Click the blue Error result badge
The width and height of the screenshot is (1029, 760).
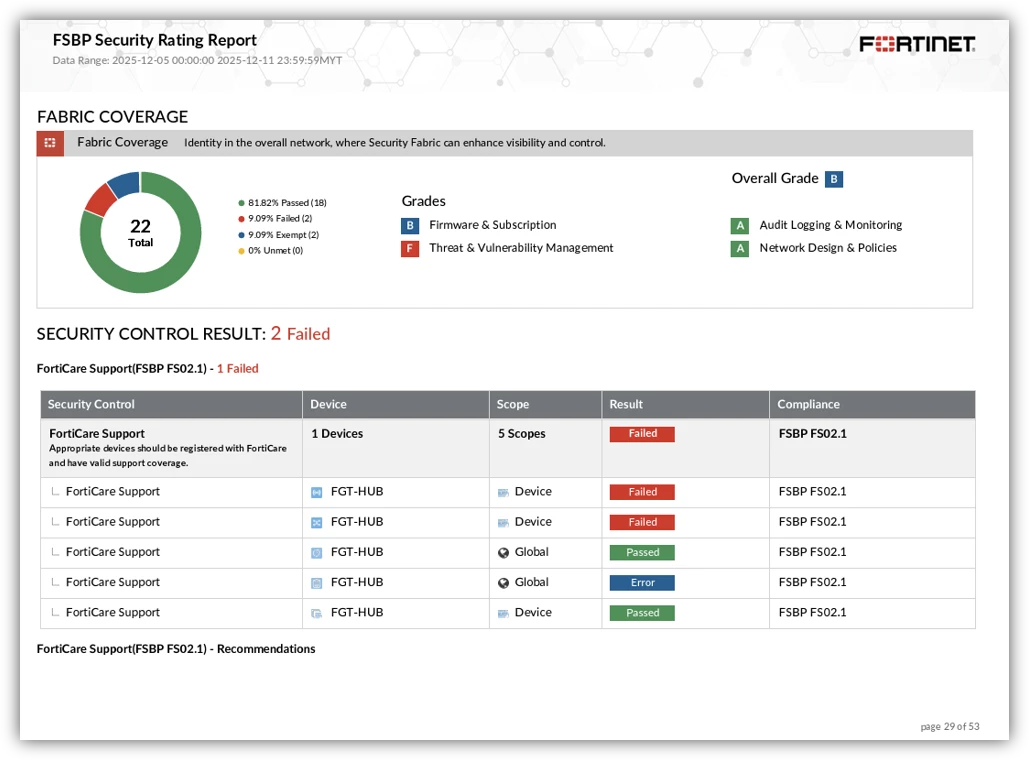coord(642,583)
